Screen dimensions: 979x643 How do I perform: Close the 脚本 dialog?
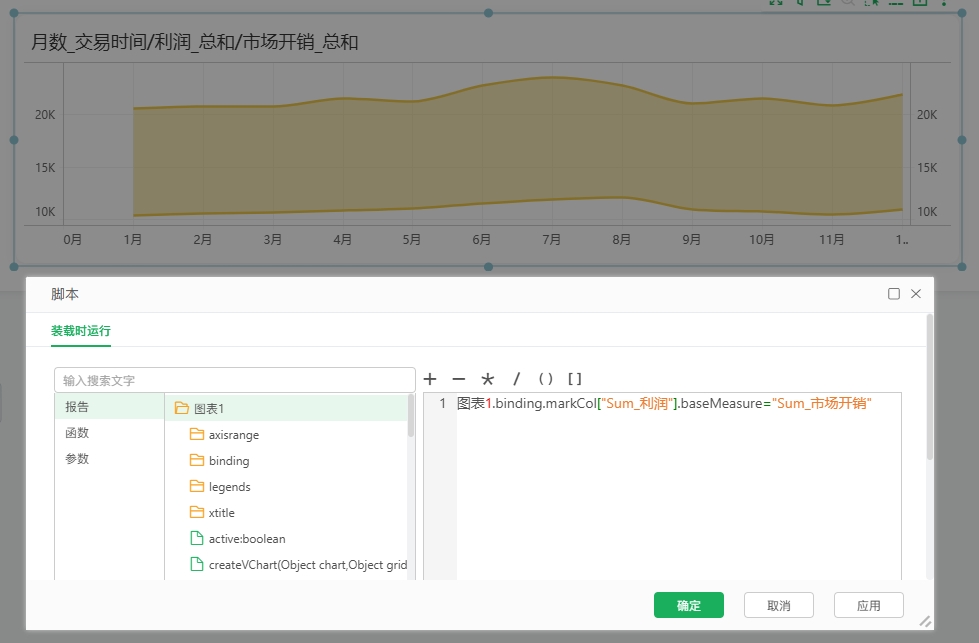[x=916, y=293]
